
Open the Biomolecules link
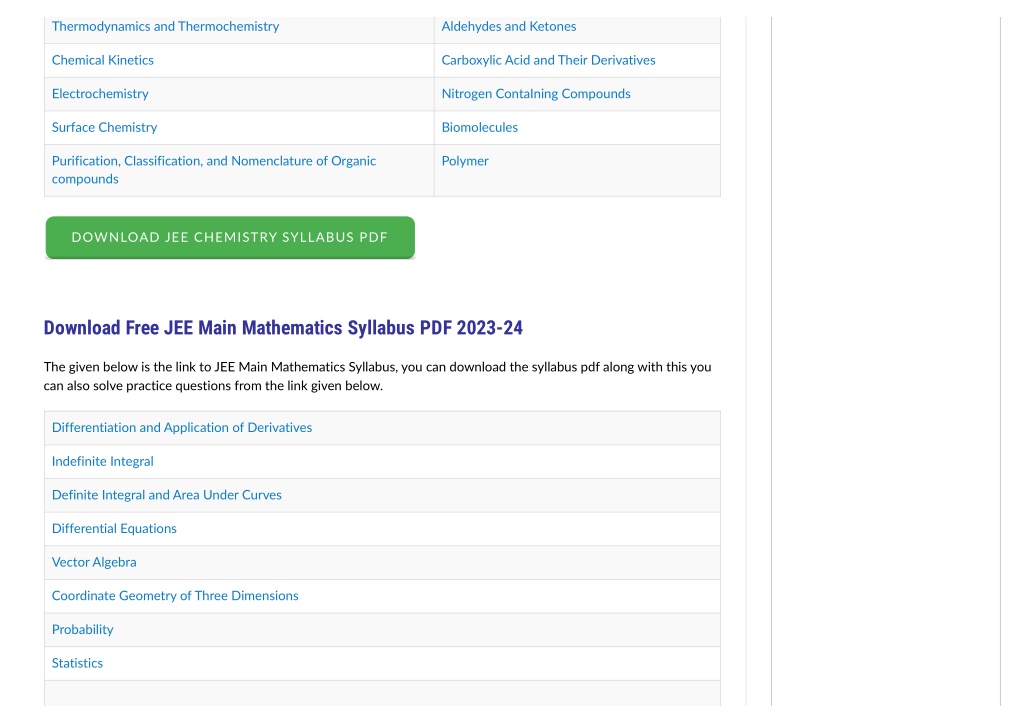click(x=479, y=127)
